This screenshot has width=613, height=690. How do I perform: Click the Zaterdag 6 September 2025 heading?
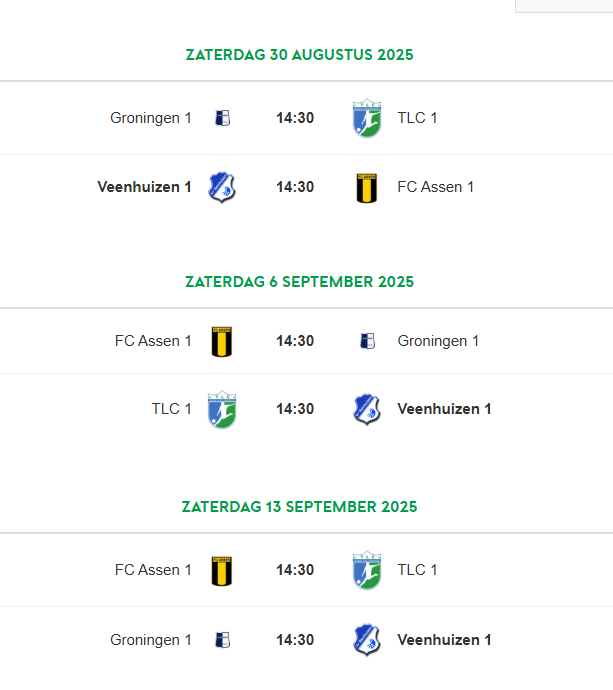tap(299, 282)
